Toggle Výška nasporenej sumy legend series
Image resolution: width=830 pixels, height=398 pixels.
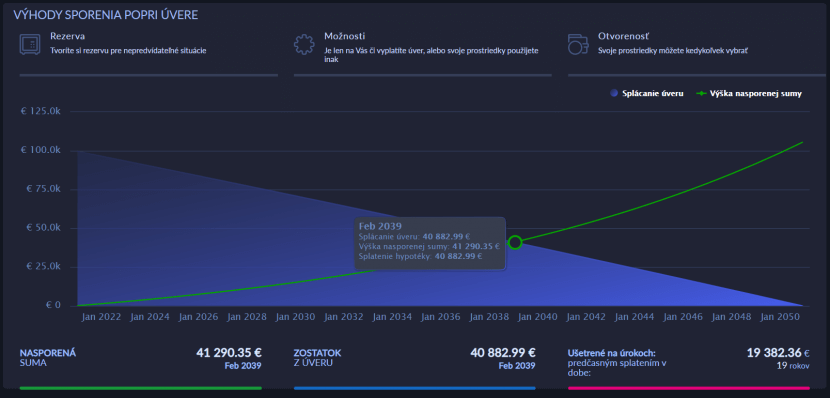coord(750,93)
